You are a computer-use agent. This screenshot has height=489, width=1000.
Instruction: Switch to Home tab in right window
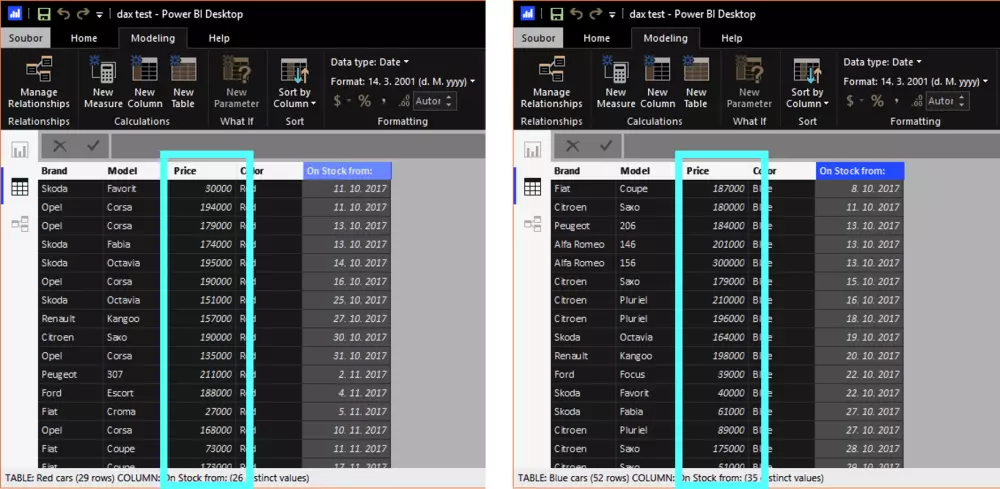(x=597, y=38)
